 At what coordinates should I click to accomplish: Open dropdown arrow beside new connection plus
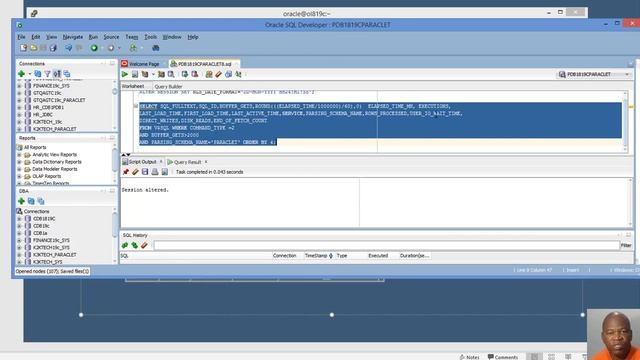29,74
